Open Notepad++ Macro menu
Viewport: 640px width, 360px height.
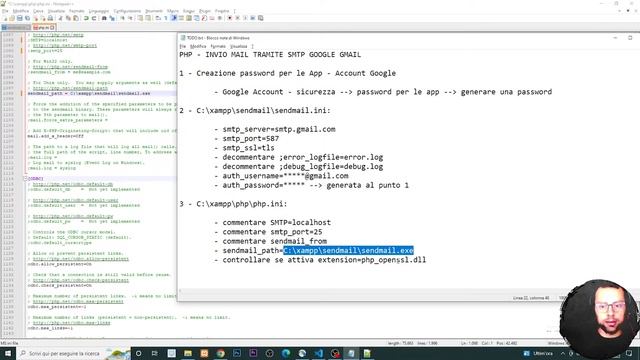(x=173, y=11)
